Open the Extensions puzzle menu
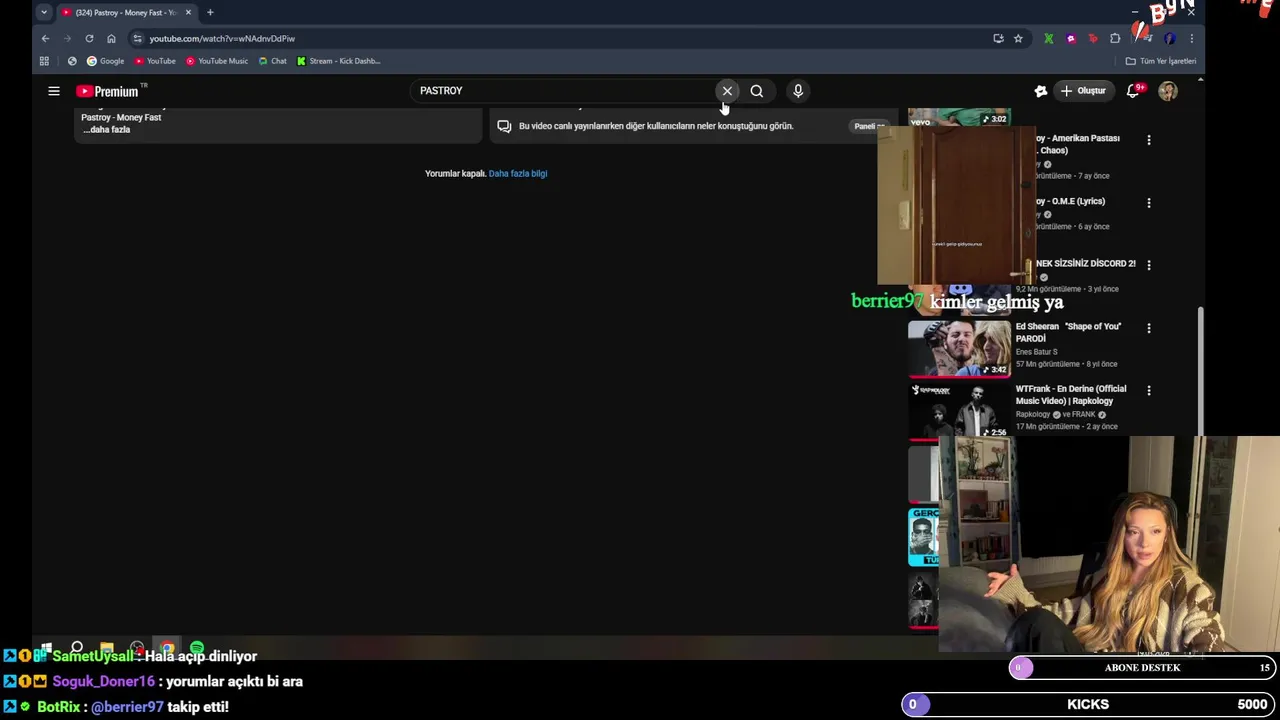Viewport: 1280px width, 720px height. 1115,38
